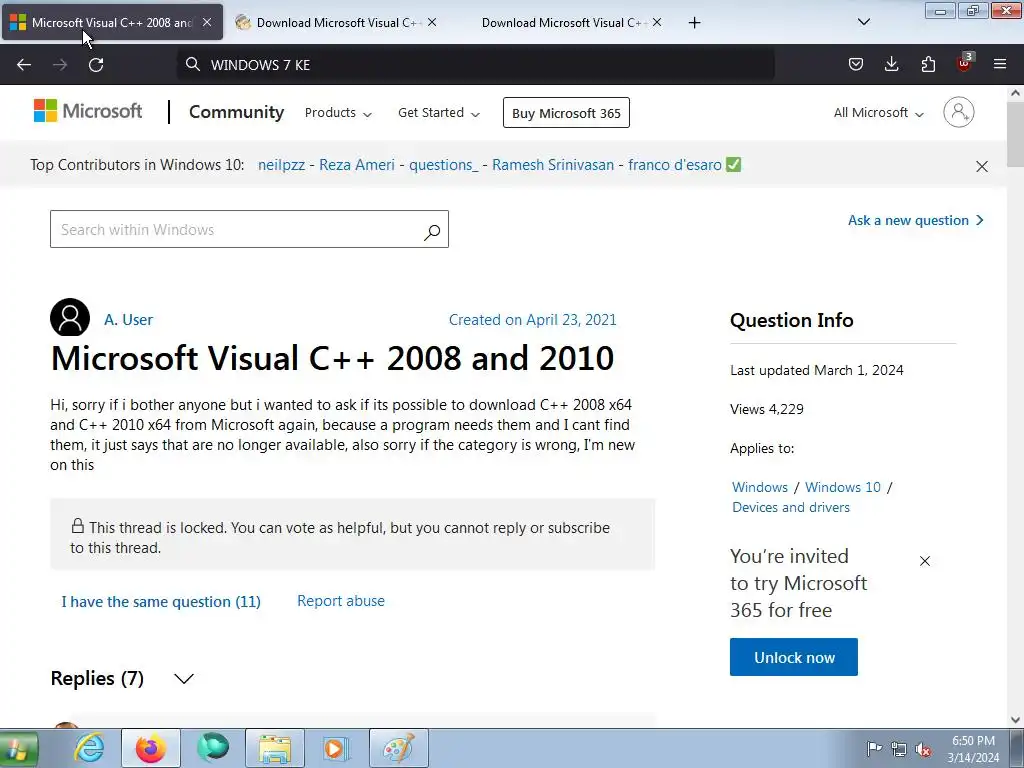Click the author avatar icon
1024x768 pixels.
coord(70,317)
